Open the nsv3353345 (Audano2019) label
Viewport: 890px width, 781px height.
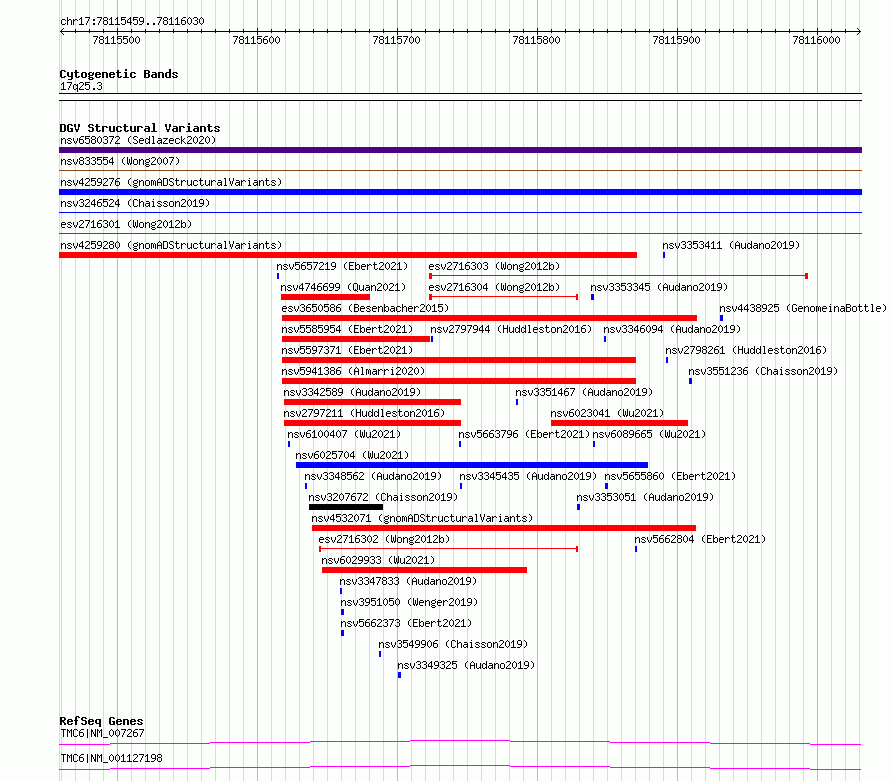(659, 287)
